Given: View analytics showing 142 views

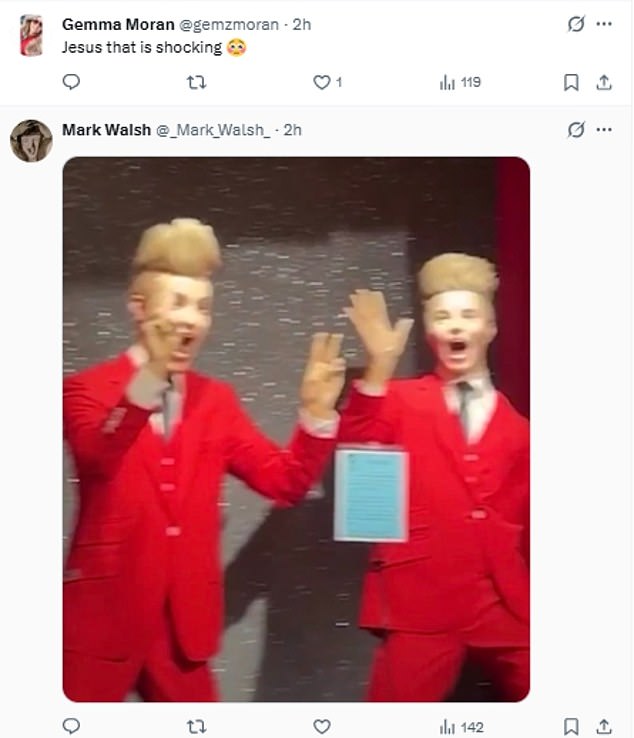Looking at the screenshot, I should coord(461,727).
